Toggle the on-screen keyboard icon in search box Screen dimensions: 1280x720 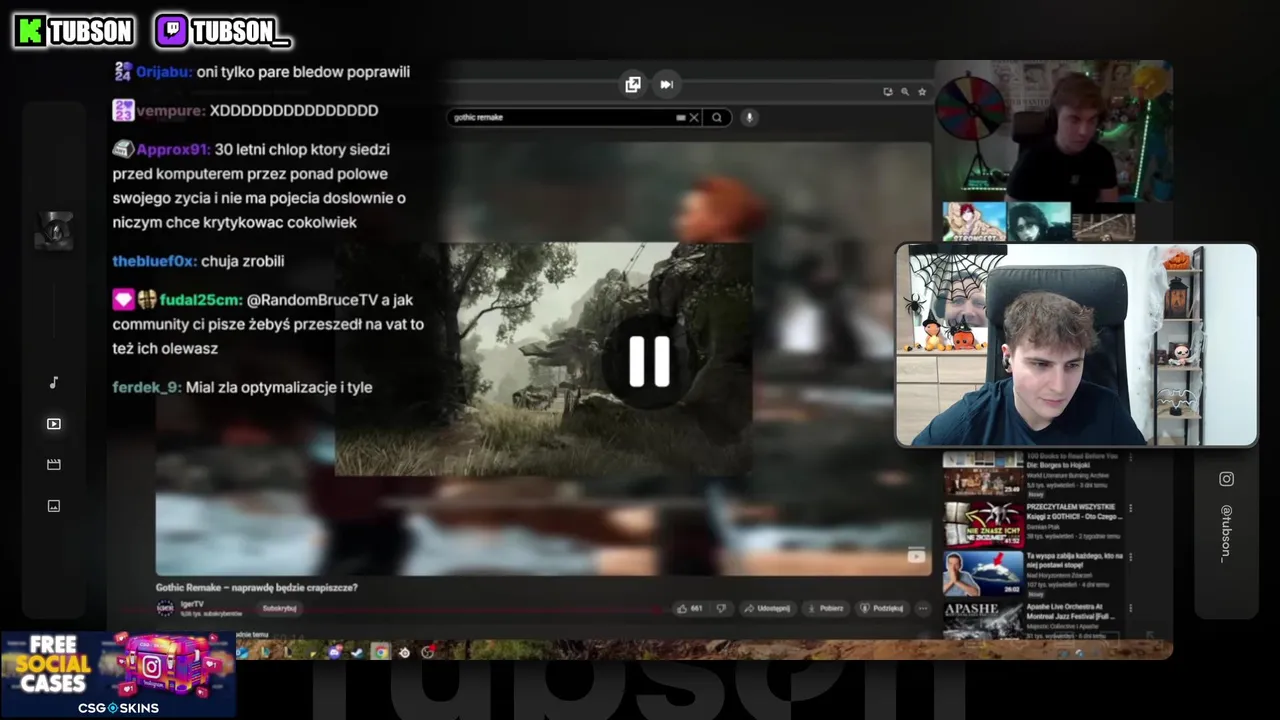(x=681, y=117)
